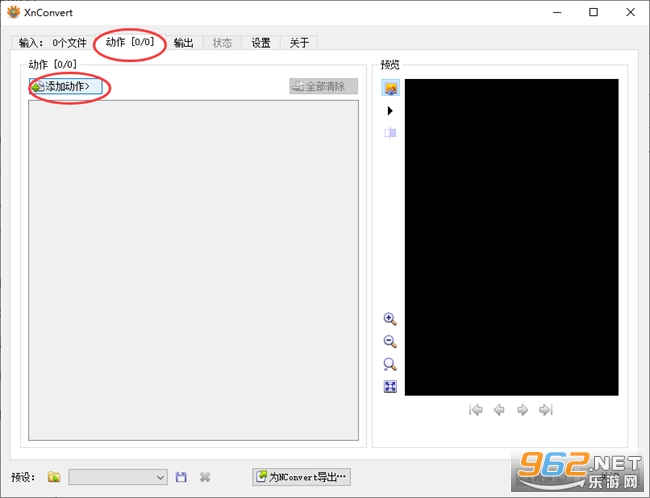Click the black preview image area
The image size is (650, 498).
(512, 237)
